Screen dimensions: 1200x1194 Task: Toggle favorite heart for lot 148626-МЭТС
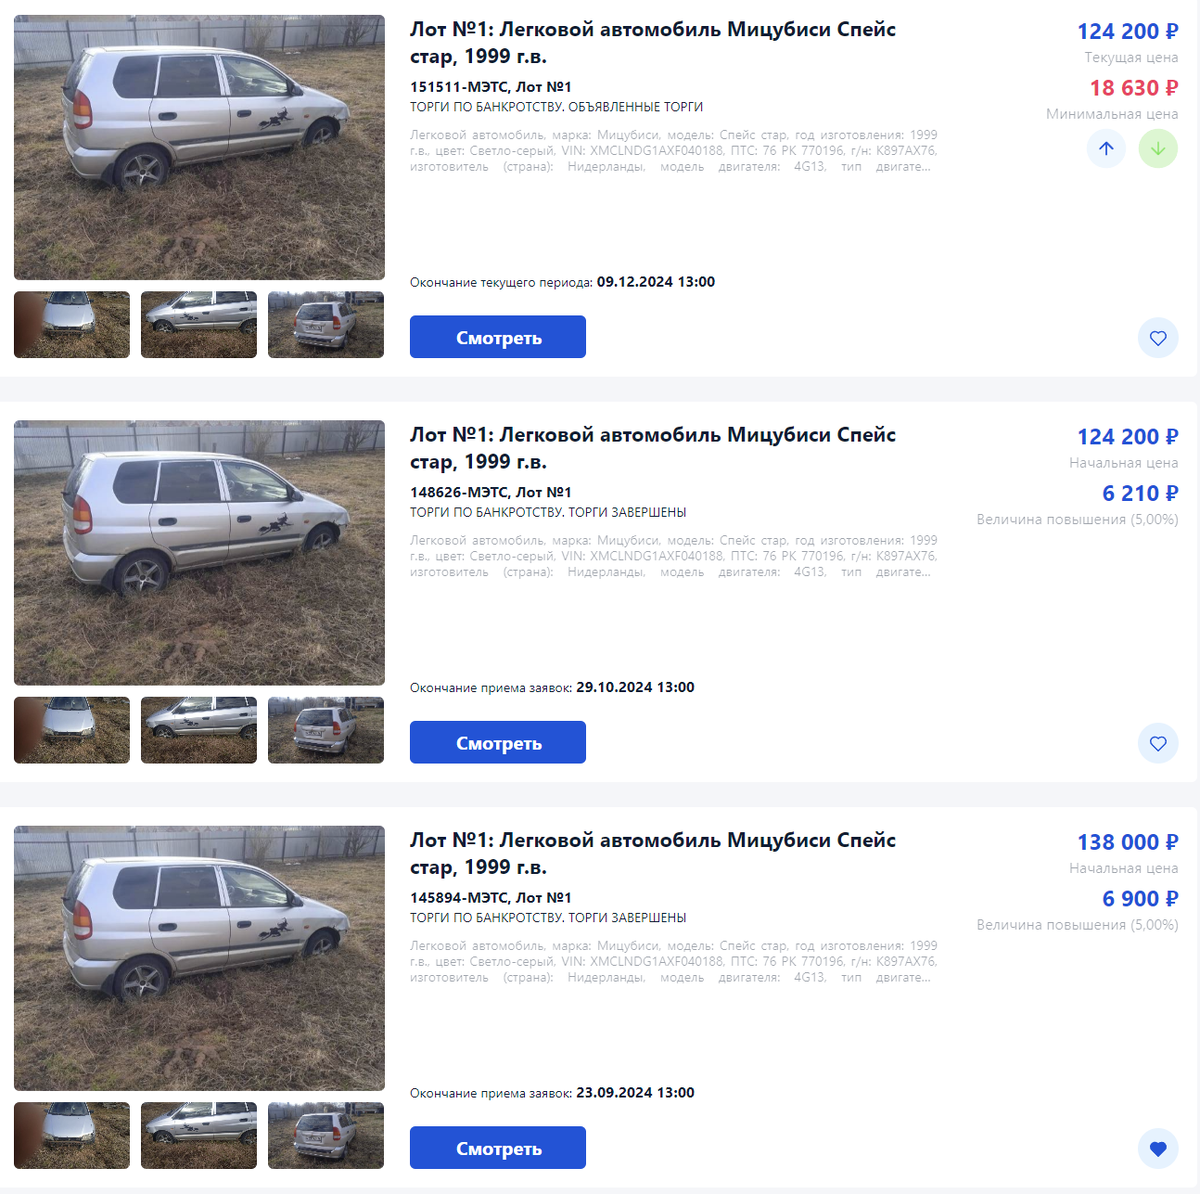click(x=1158, y=743)
